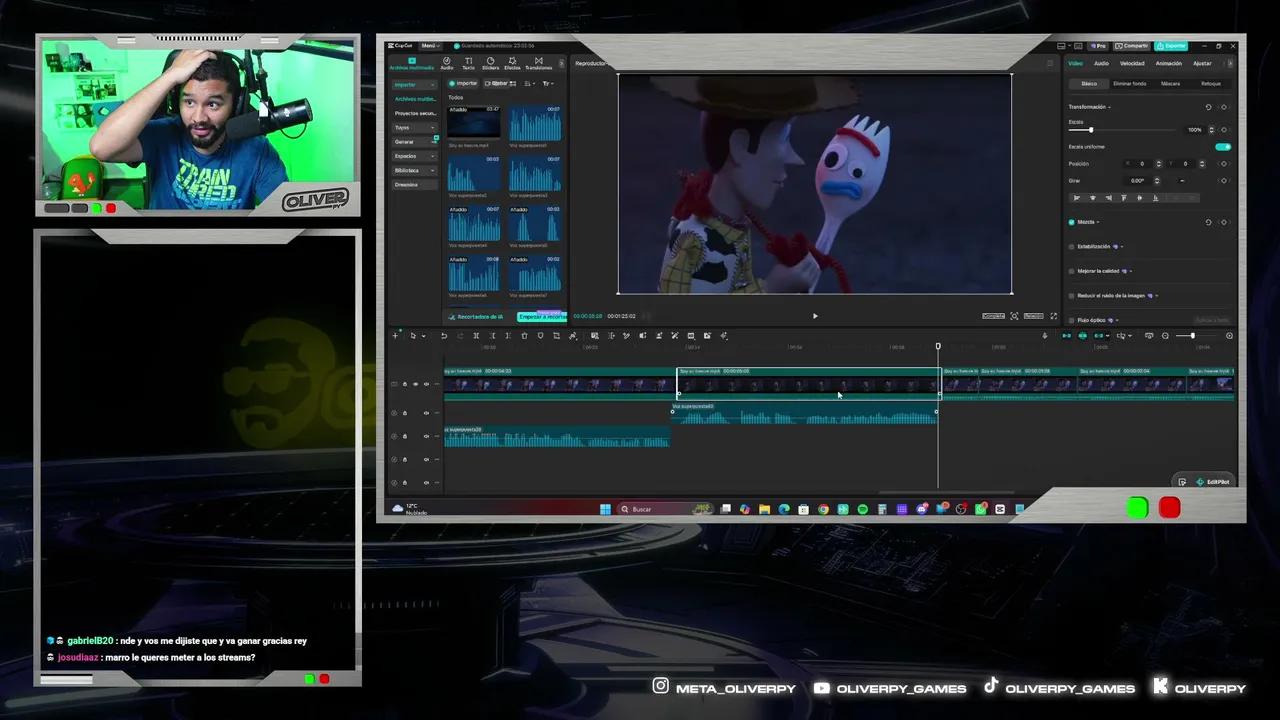This screenshot has height=720, width=1280.
Task: Show more inspector tabs with arrow
Action: pyautogui.click(x=1230, y=64)
